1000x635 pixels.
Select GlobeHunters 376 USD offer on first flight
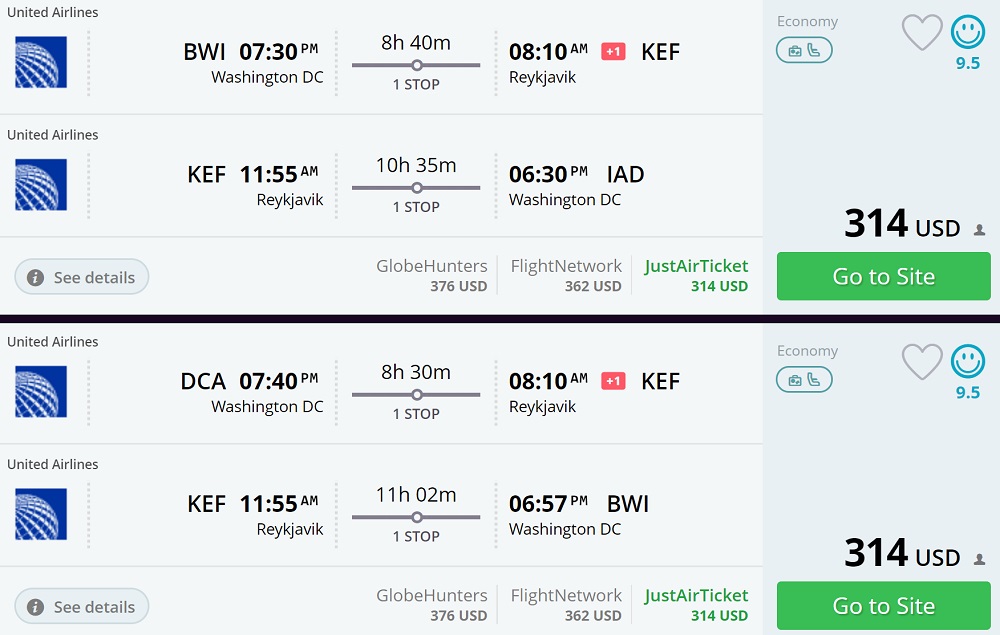click(x=431, y=275)
